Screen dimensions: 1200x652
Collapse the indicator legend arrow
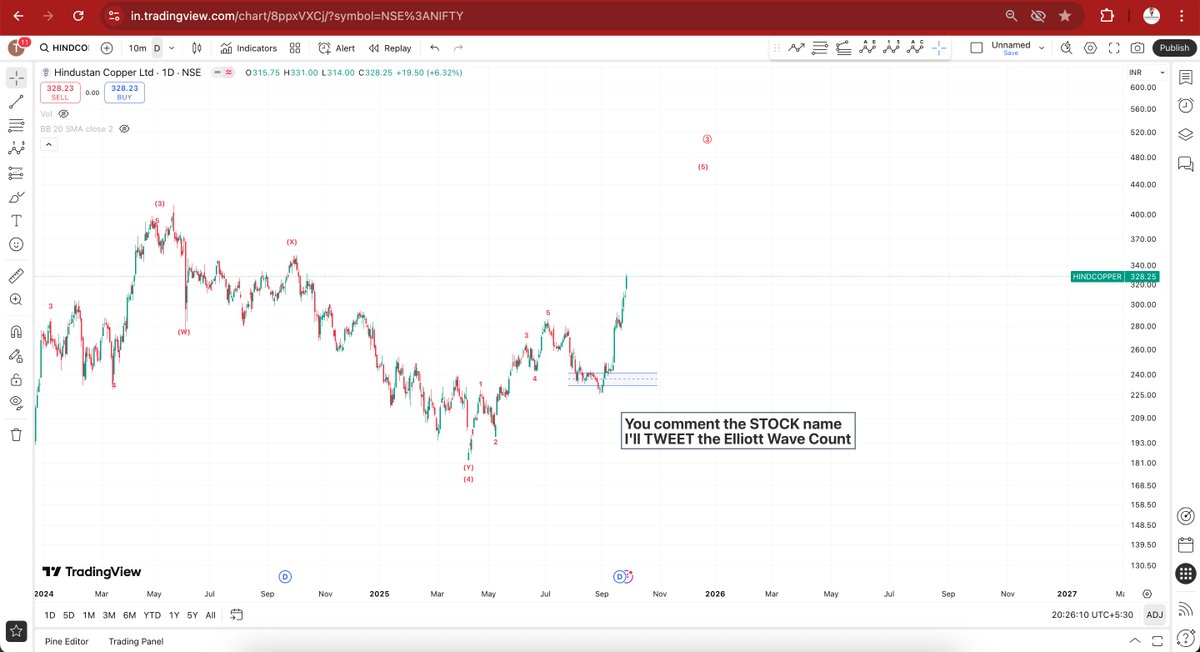click(x=48, y=144)
